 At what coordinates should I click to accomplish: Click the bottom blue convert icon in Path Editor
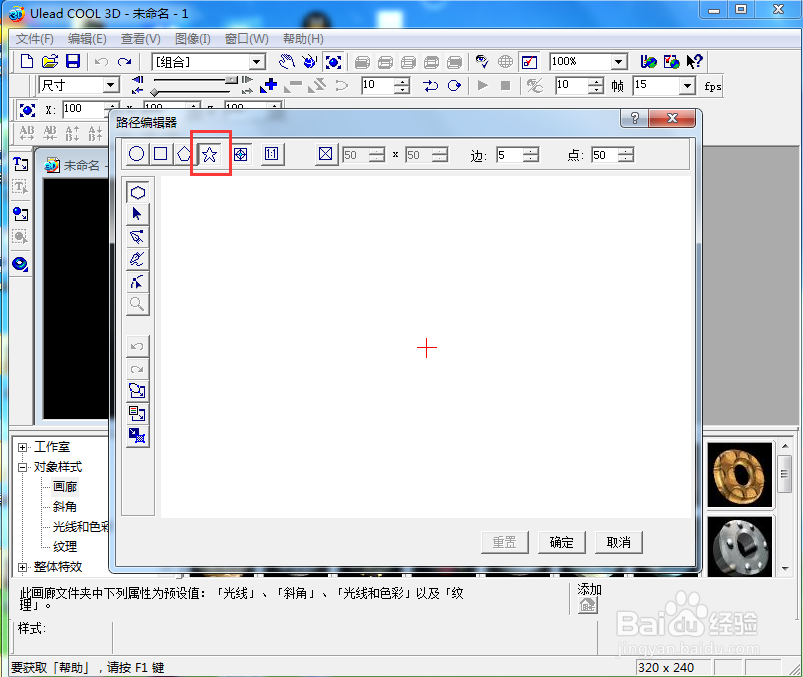click(x=138, y=436)
